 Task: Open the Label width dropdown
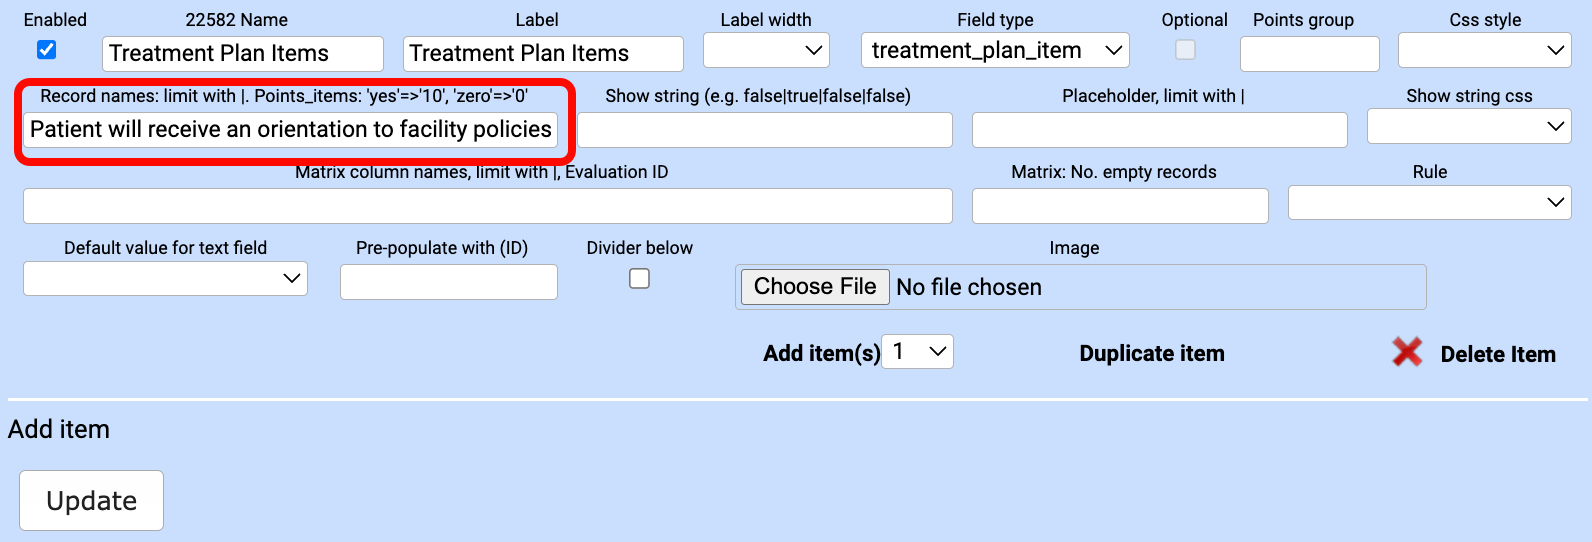(x=766, y=50)
